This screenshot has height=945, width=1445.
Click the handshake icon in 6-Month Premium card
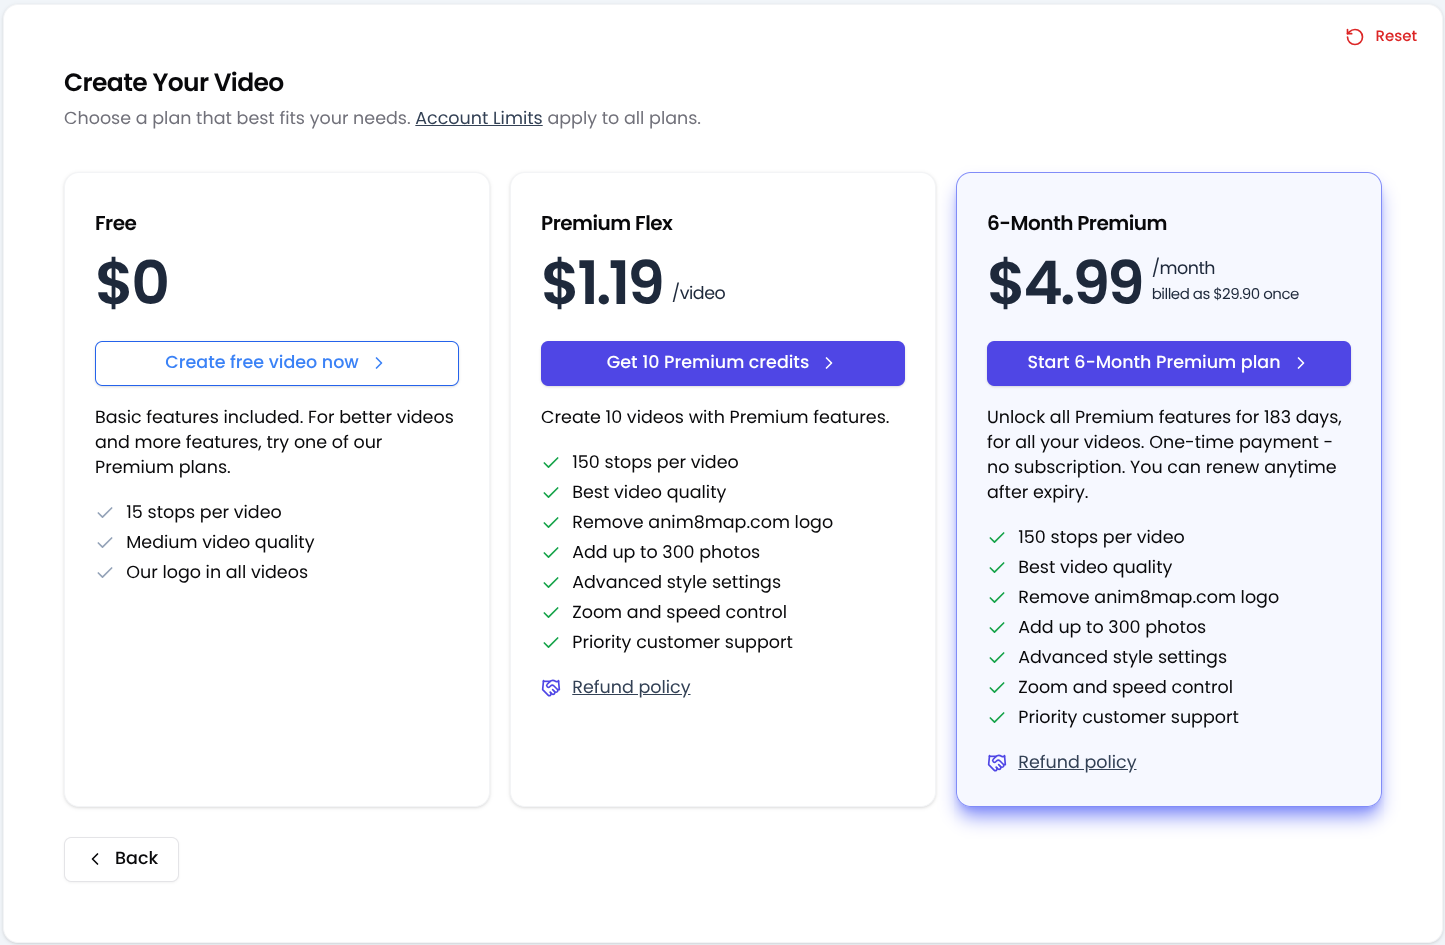click(x=997, y=763)
